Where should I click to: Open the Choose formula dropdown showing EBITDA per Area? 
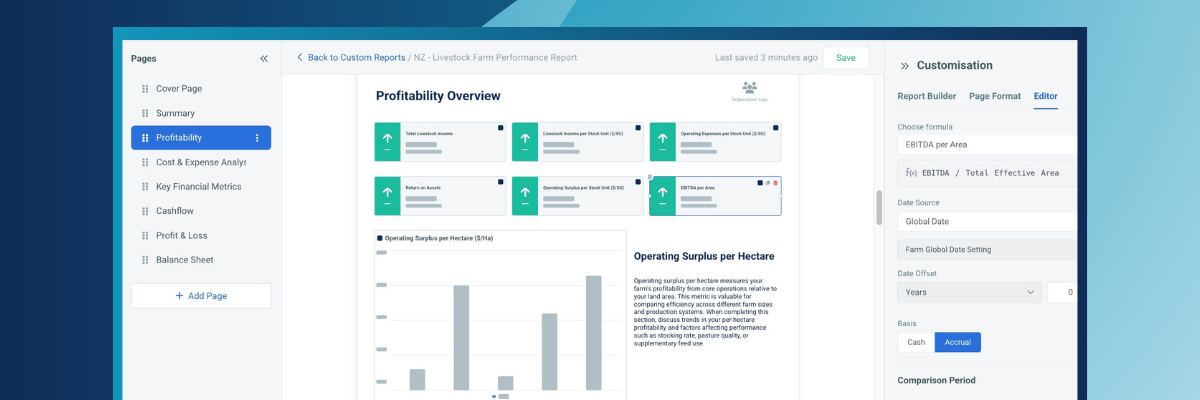point(987,145)
